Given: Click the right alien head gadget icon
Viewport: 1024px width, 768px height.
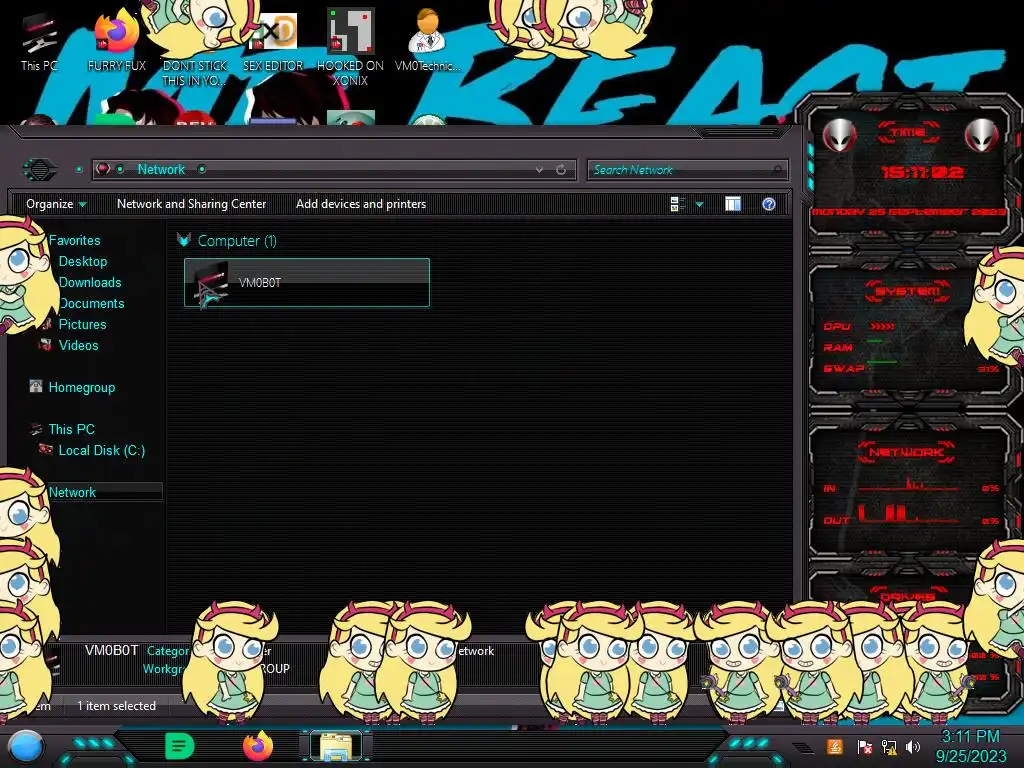Looking at the screenshot, I should click(x=982, y=135).
